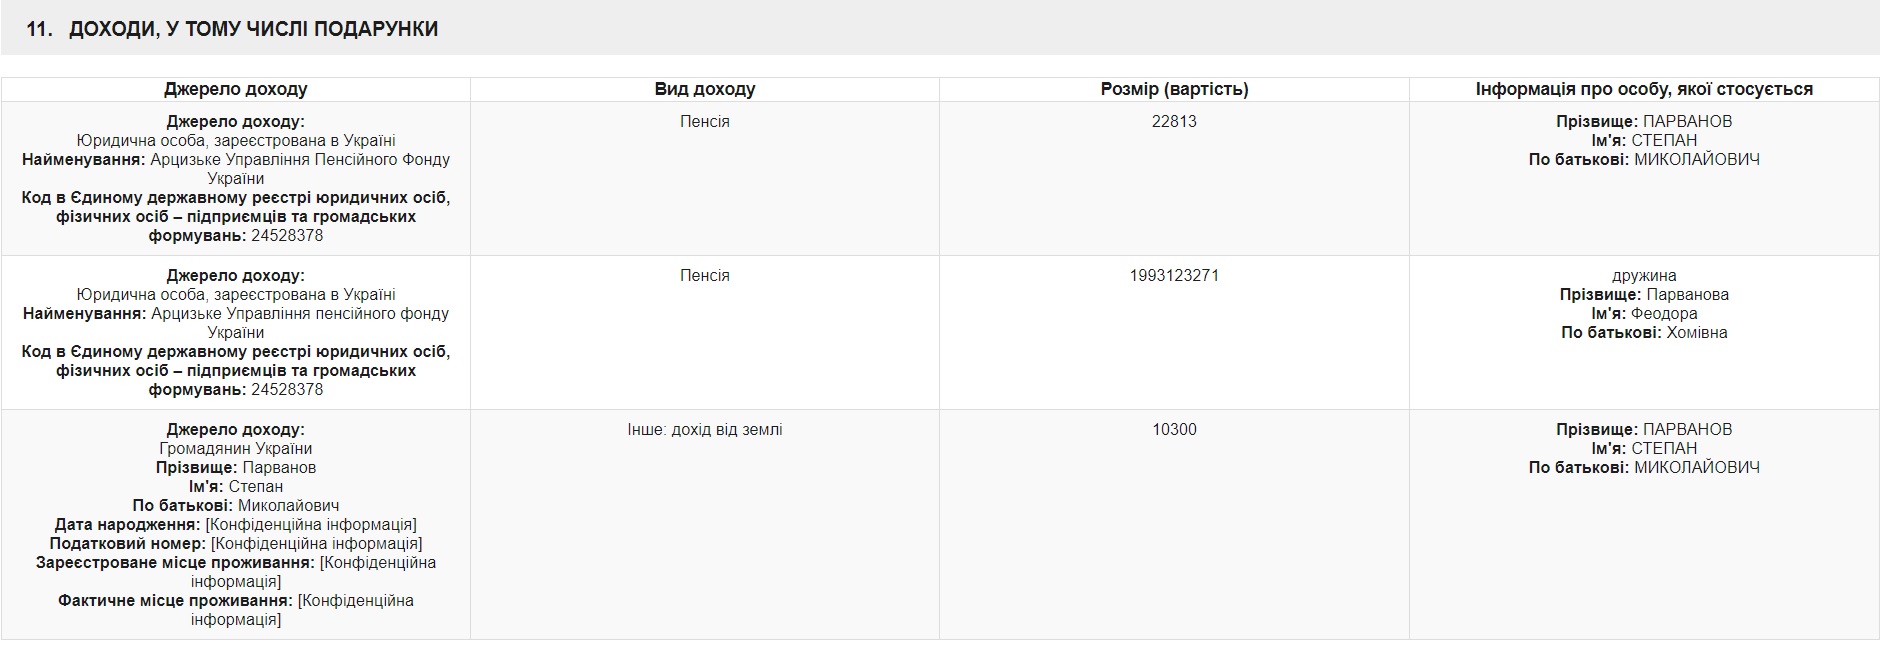Click 'Фактичне місце проживання' label
The width and height of the screenshot is (1887, 651).
coord(175,600)
